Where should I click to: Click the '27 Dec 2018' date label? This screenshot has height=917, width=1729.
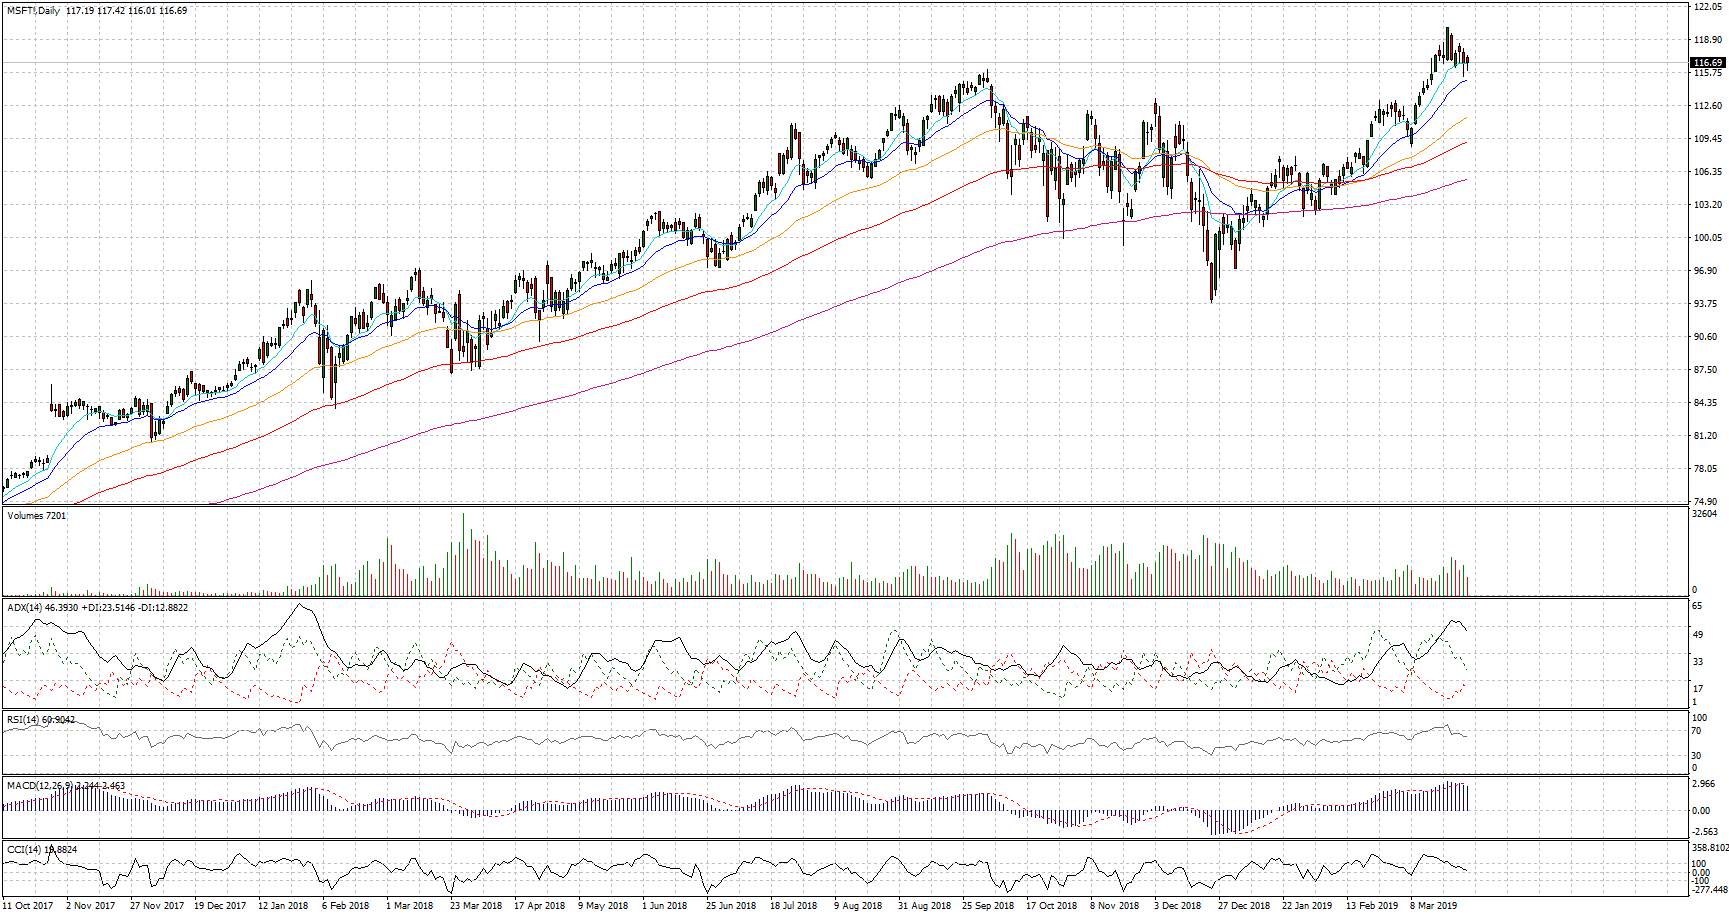point(1244,906)
